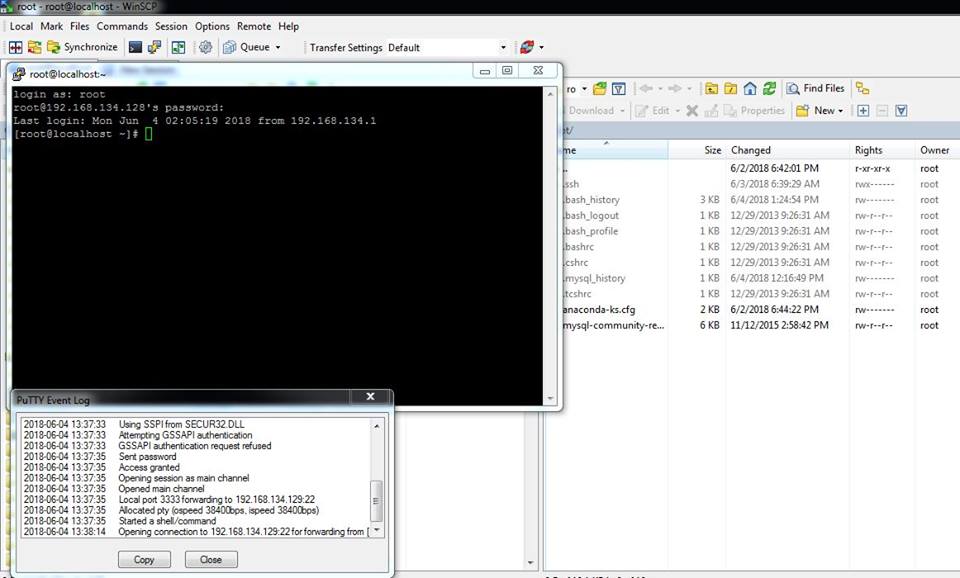The image size is (960, 578).
Task: Click the green arrows toolbar icon
Action: 178,47
